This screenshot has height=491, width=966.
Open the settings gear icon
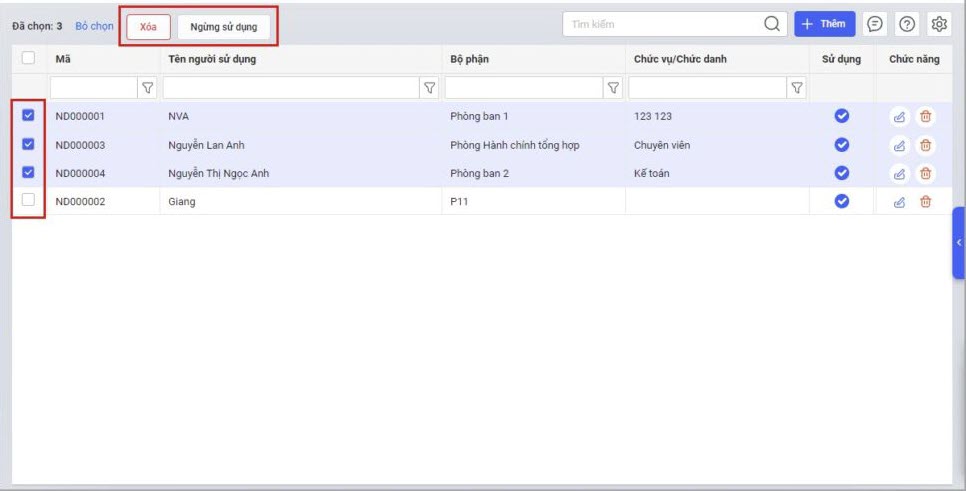click(939, 25)
